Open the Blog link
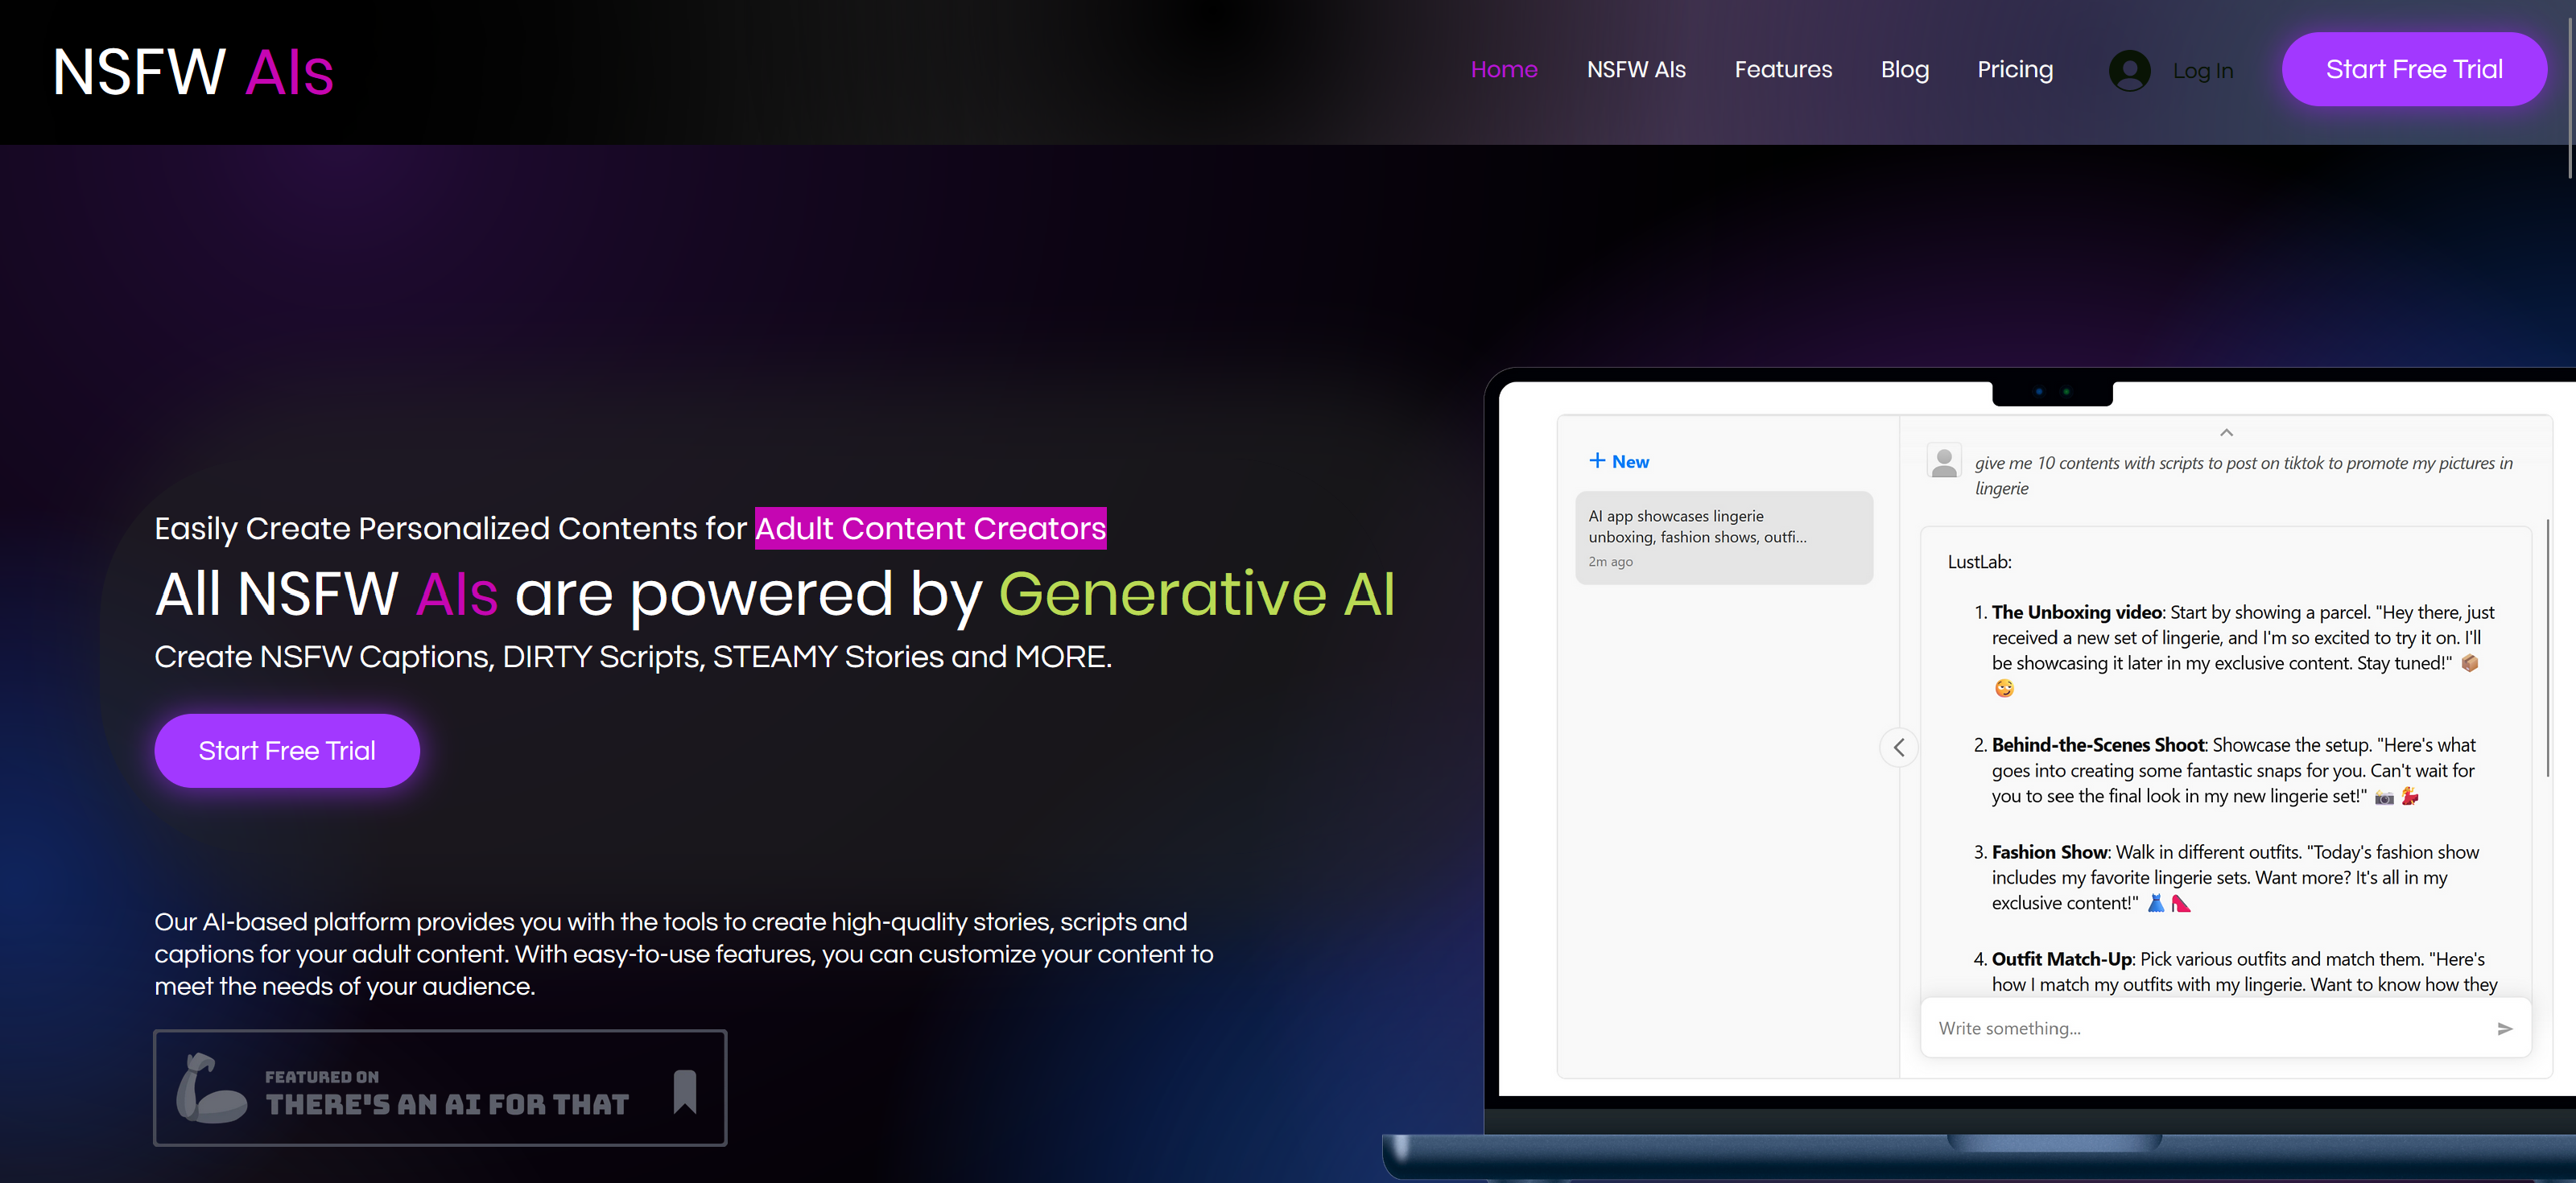The image size is (2576, 1183). click(1904, 70)
